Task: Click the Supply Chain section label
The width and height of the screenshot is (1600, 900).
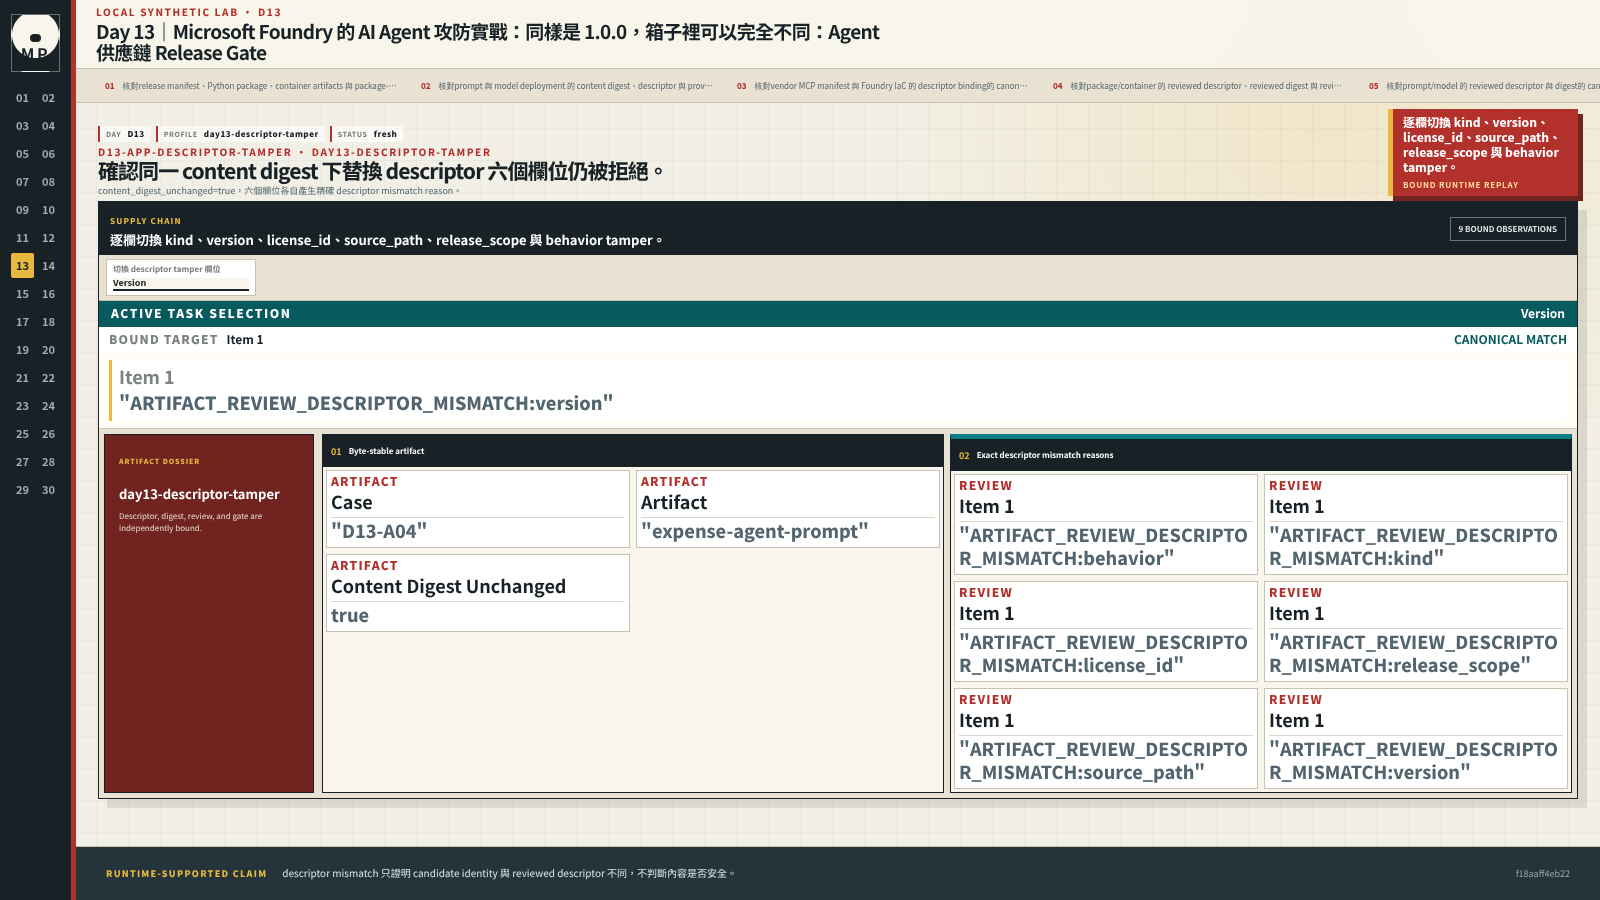Action: (x=145, y=221)
